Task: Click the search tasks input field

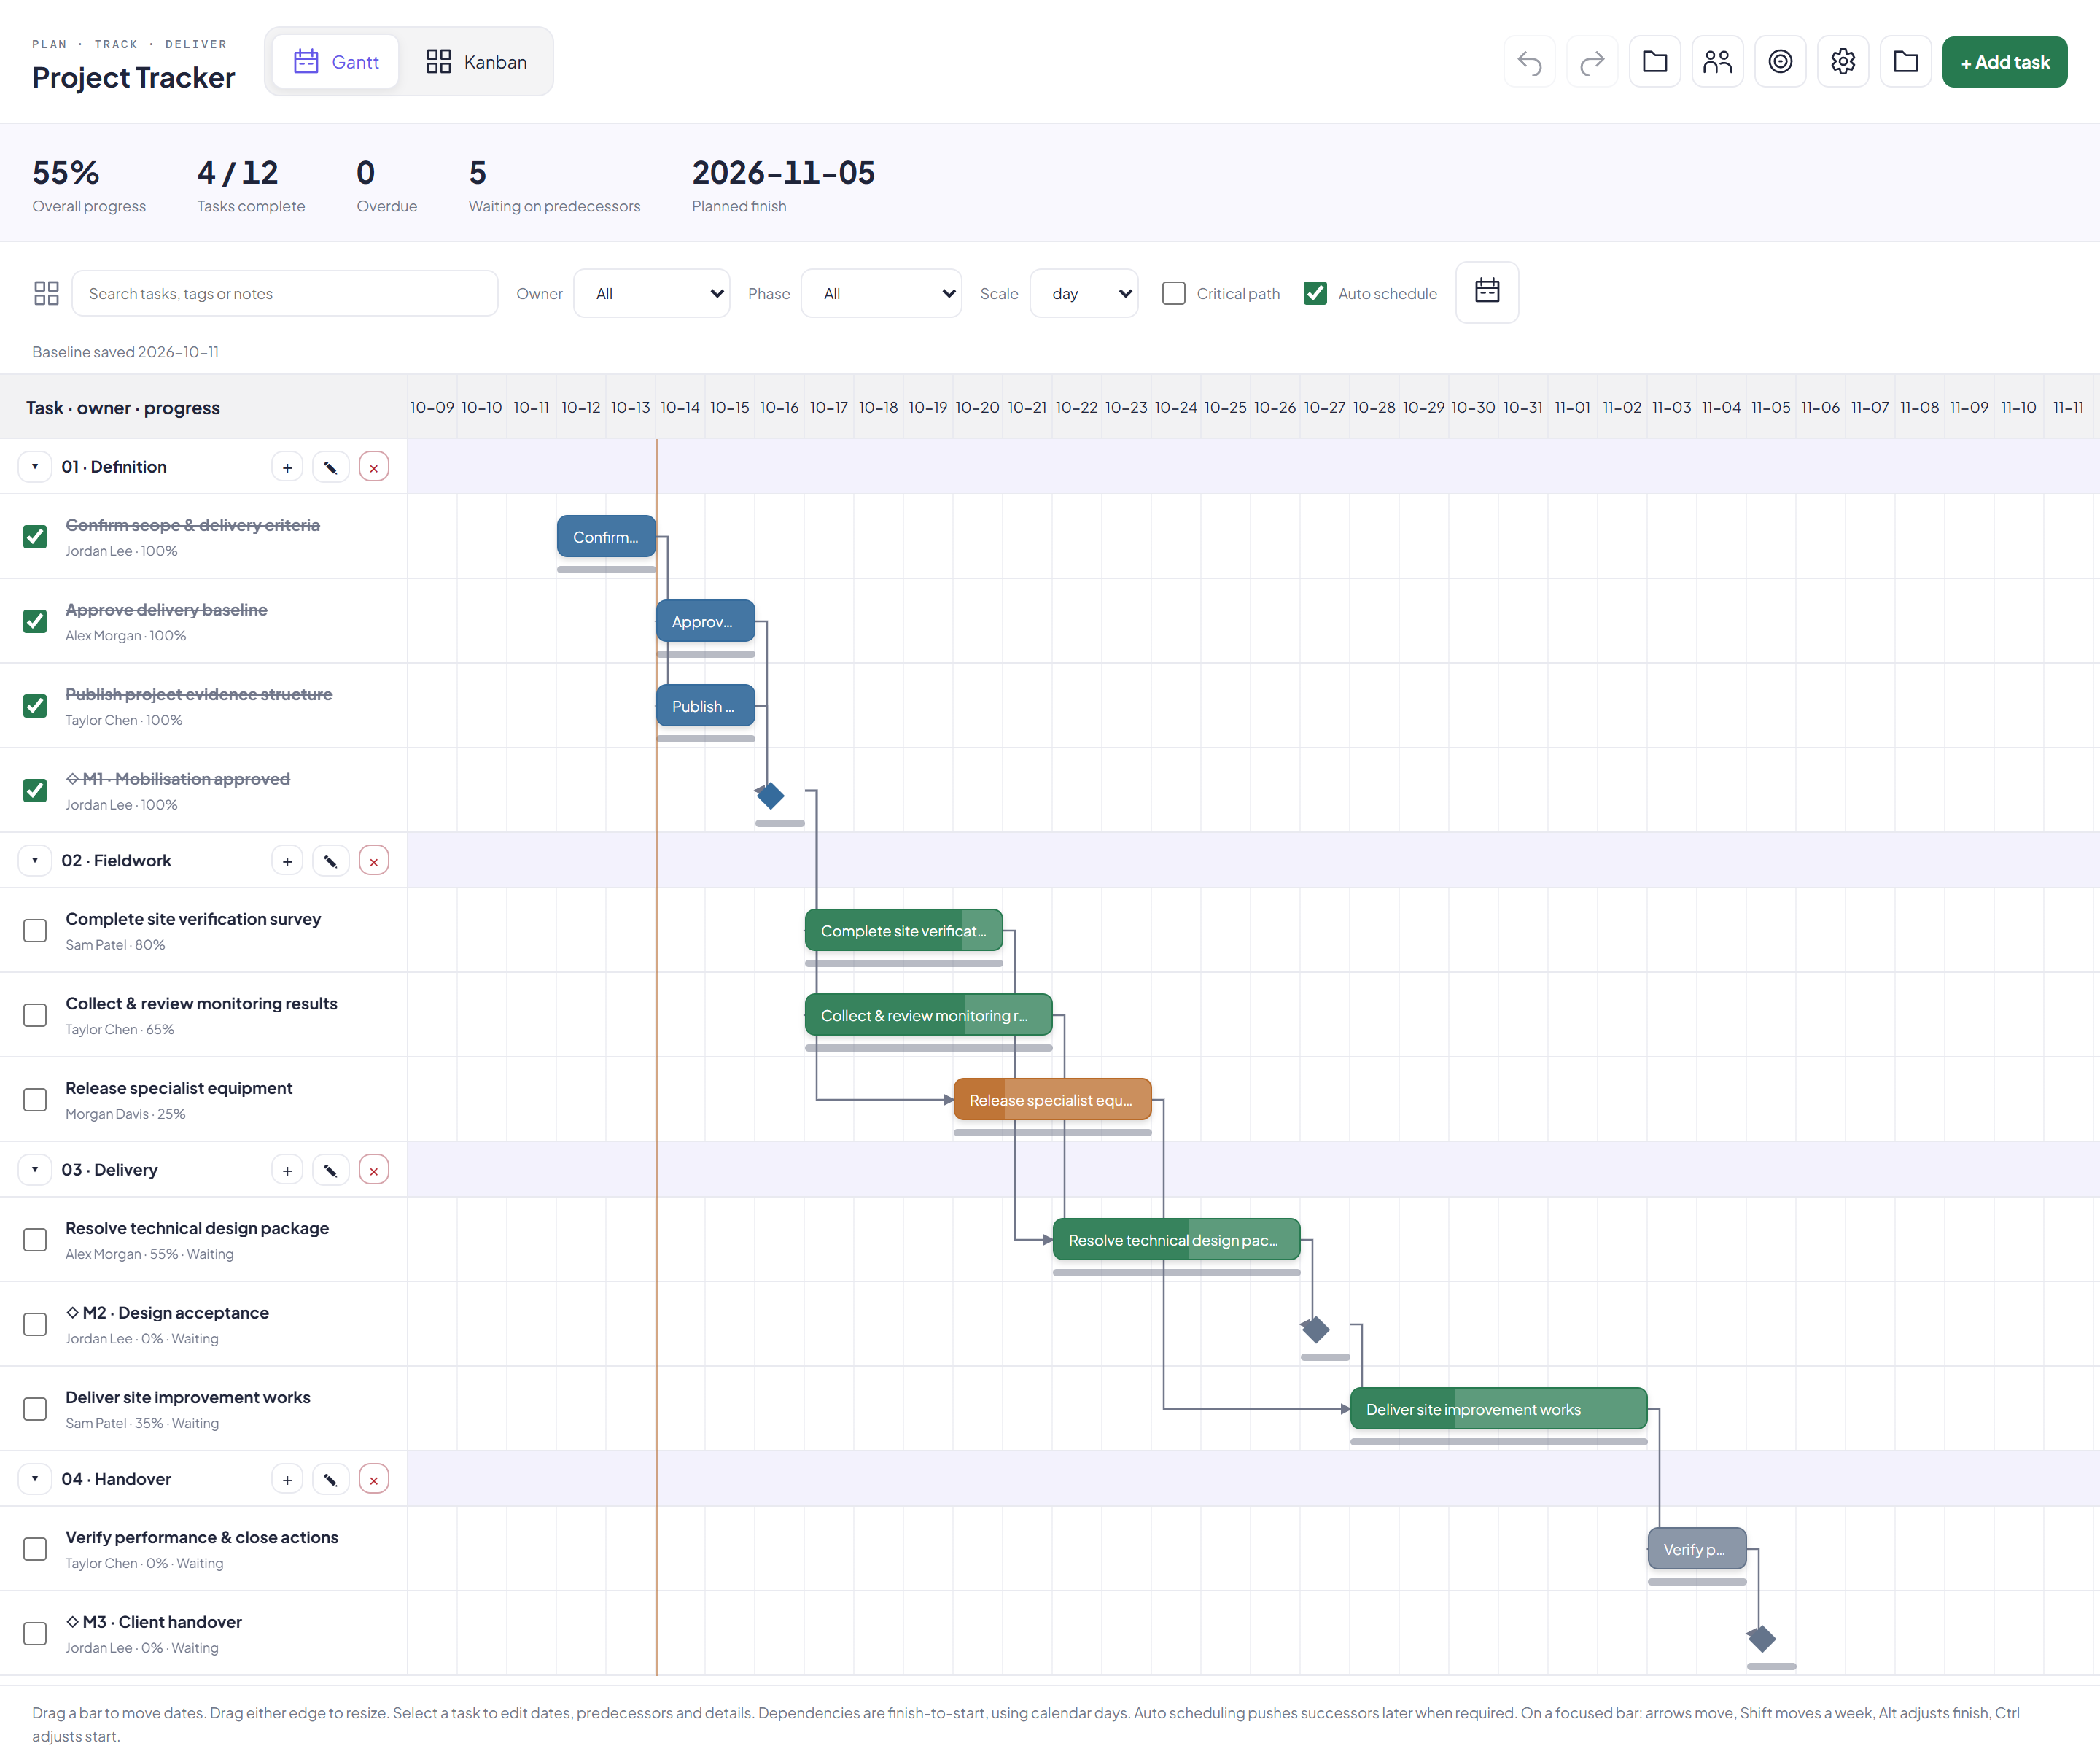Action: coord(285,293)
